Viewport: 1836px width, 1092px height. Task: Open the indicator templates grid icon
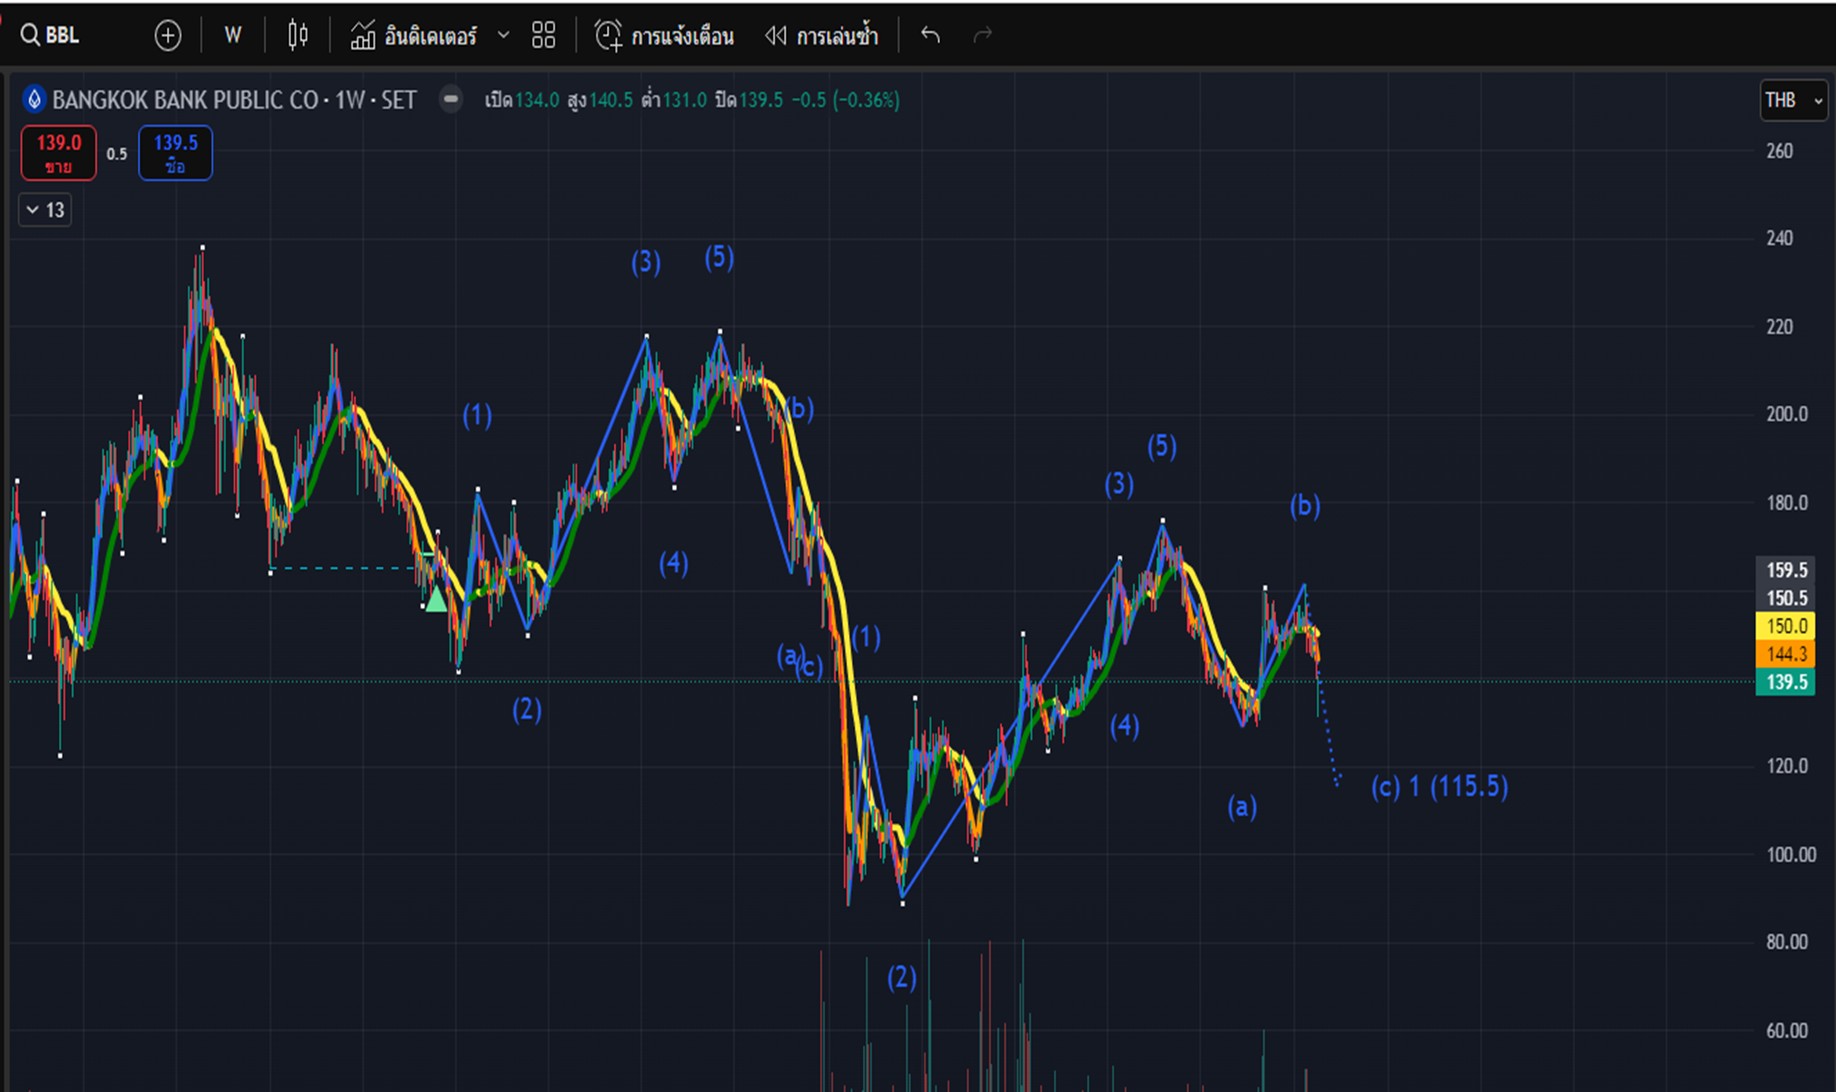[x=543, y=36]
